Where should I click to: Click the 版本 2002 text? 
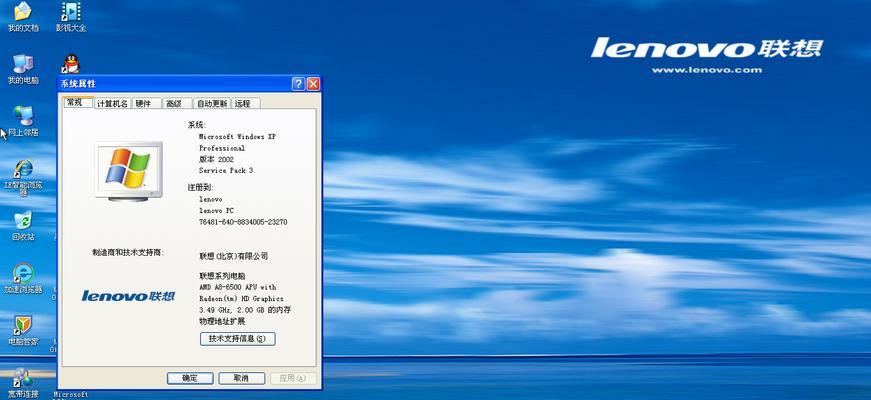click(217, 159)
